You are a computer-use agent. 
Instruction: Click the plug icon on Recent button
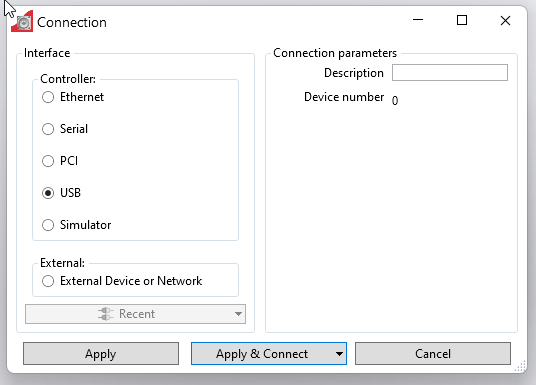(106, 314)
